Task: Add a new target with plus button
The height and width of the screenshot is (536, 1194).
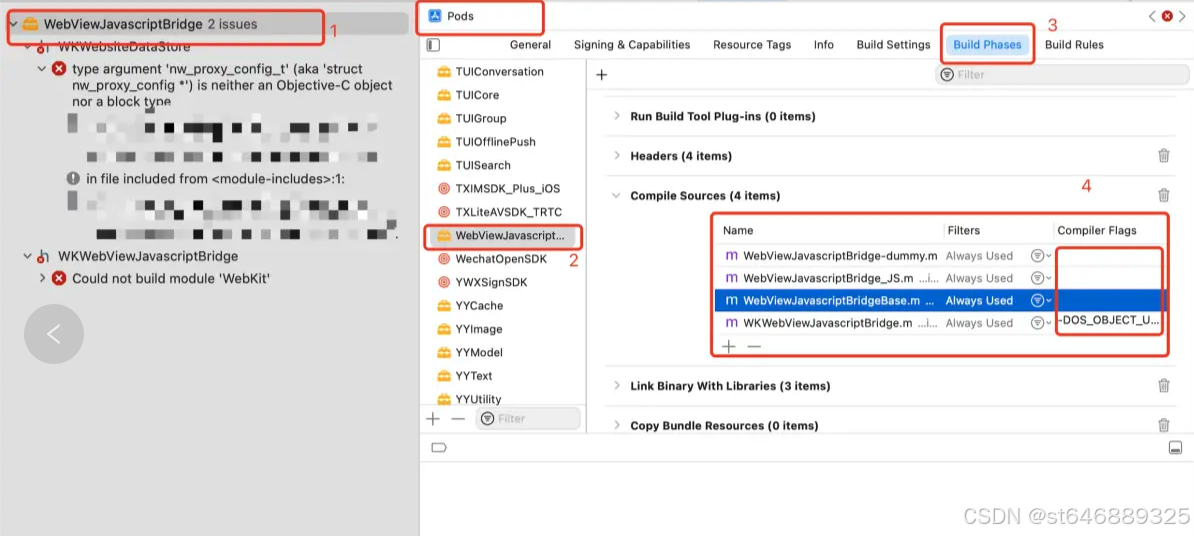Action: click(433, 419)
